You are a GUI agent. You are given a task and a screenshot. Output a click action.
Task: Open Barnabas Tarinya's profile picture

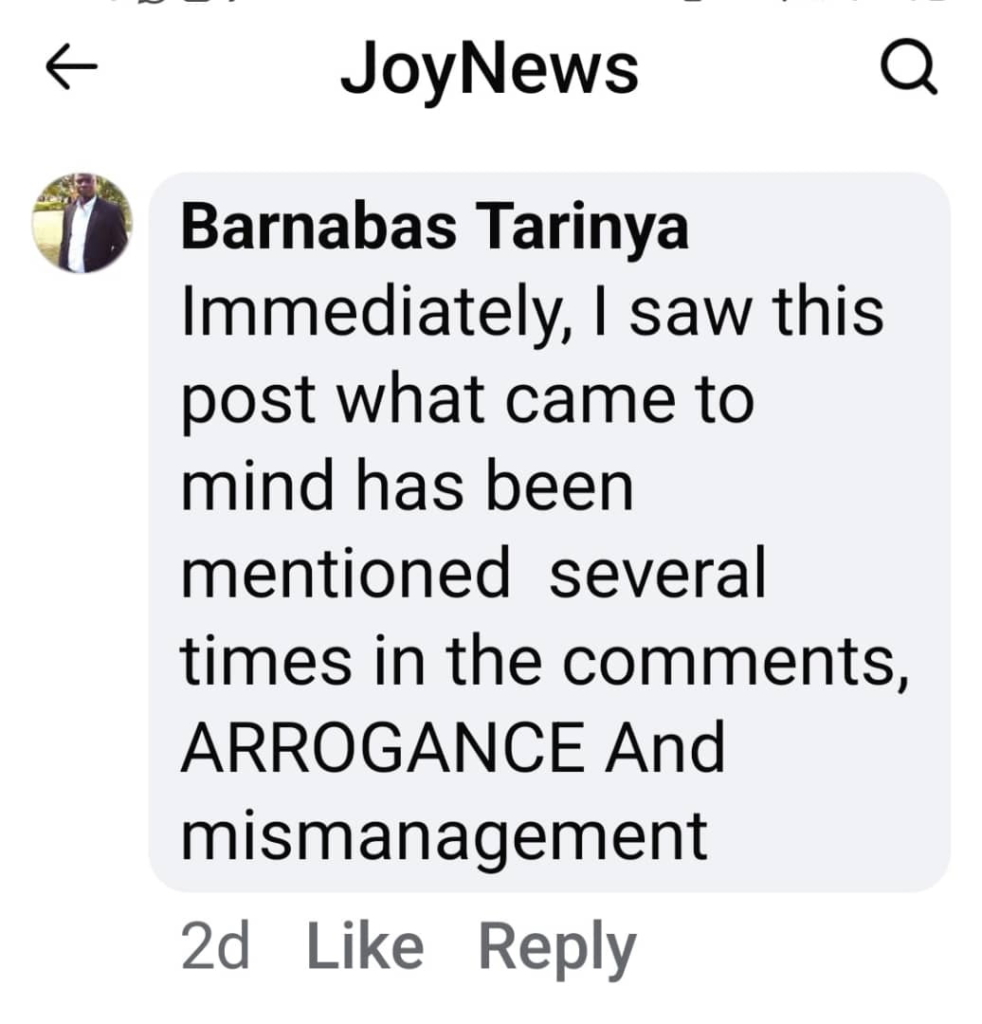(x=82, y=223)
